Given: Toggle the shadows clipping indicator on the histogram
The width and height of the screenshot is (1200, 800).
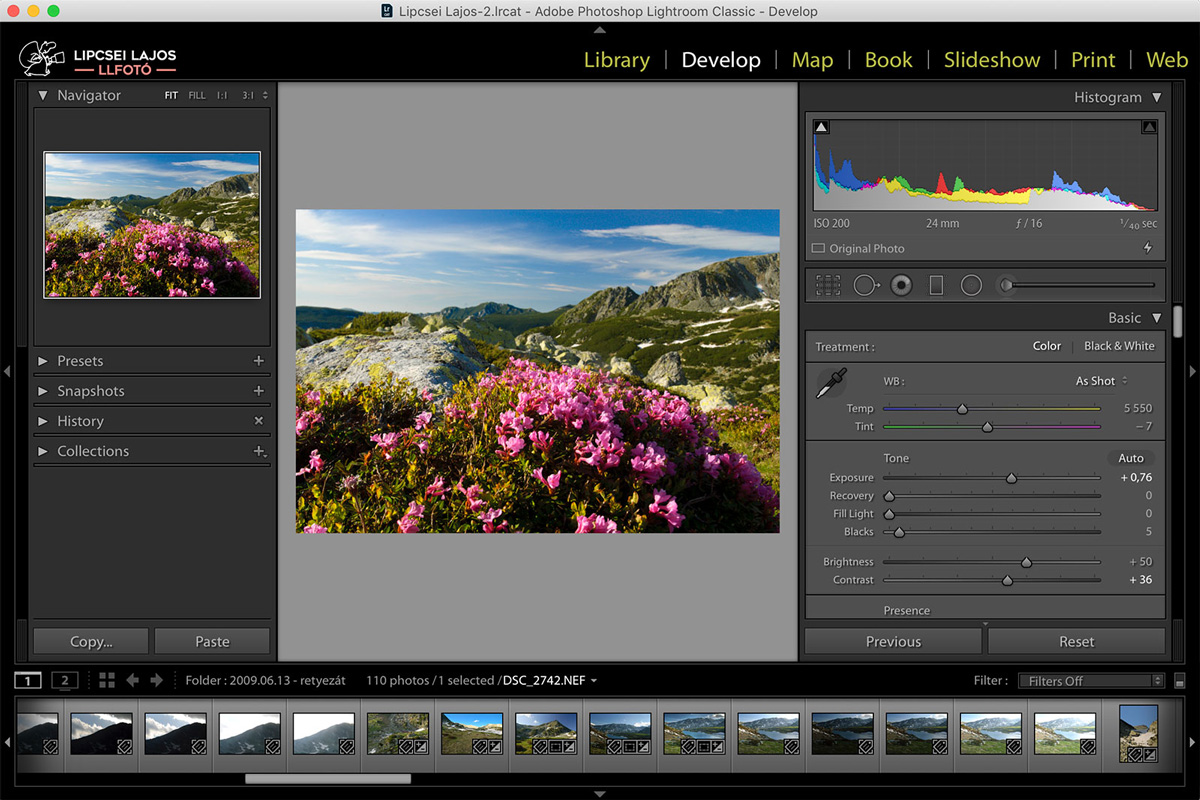Looking at the screenshot, I should [x=821, y=126].
